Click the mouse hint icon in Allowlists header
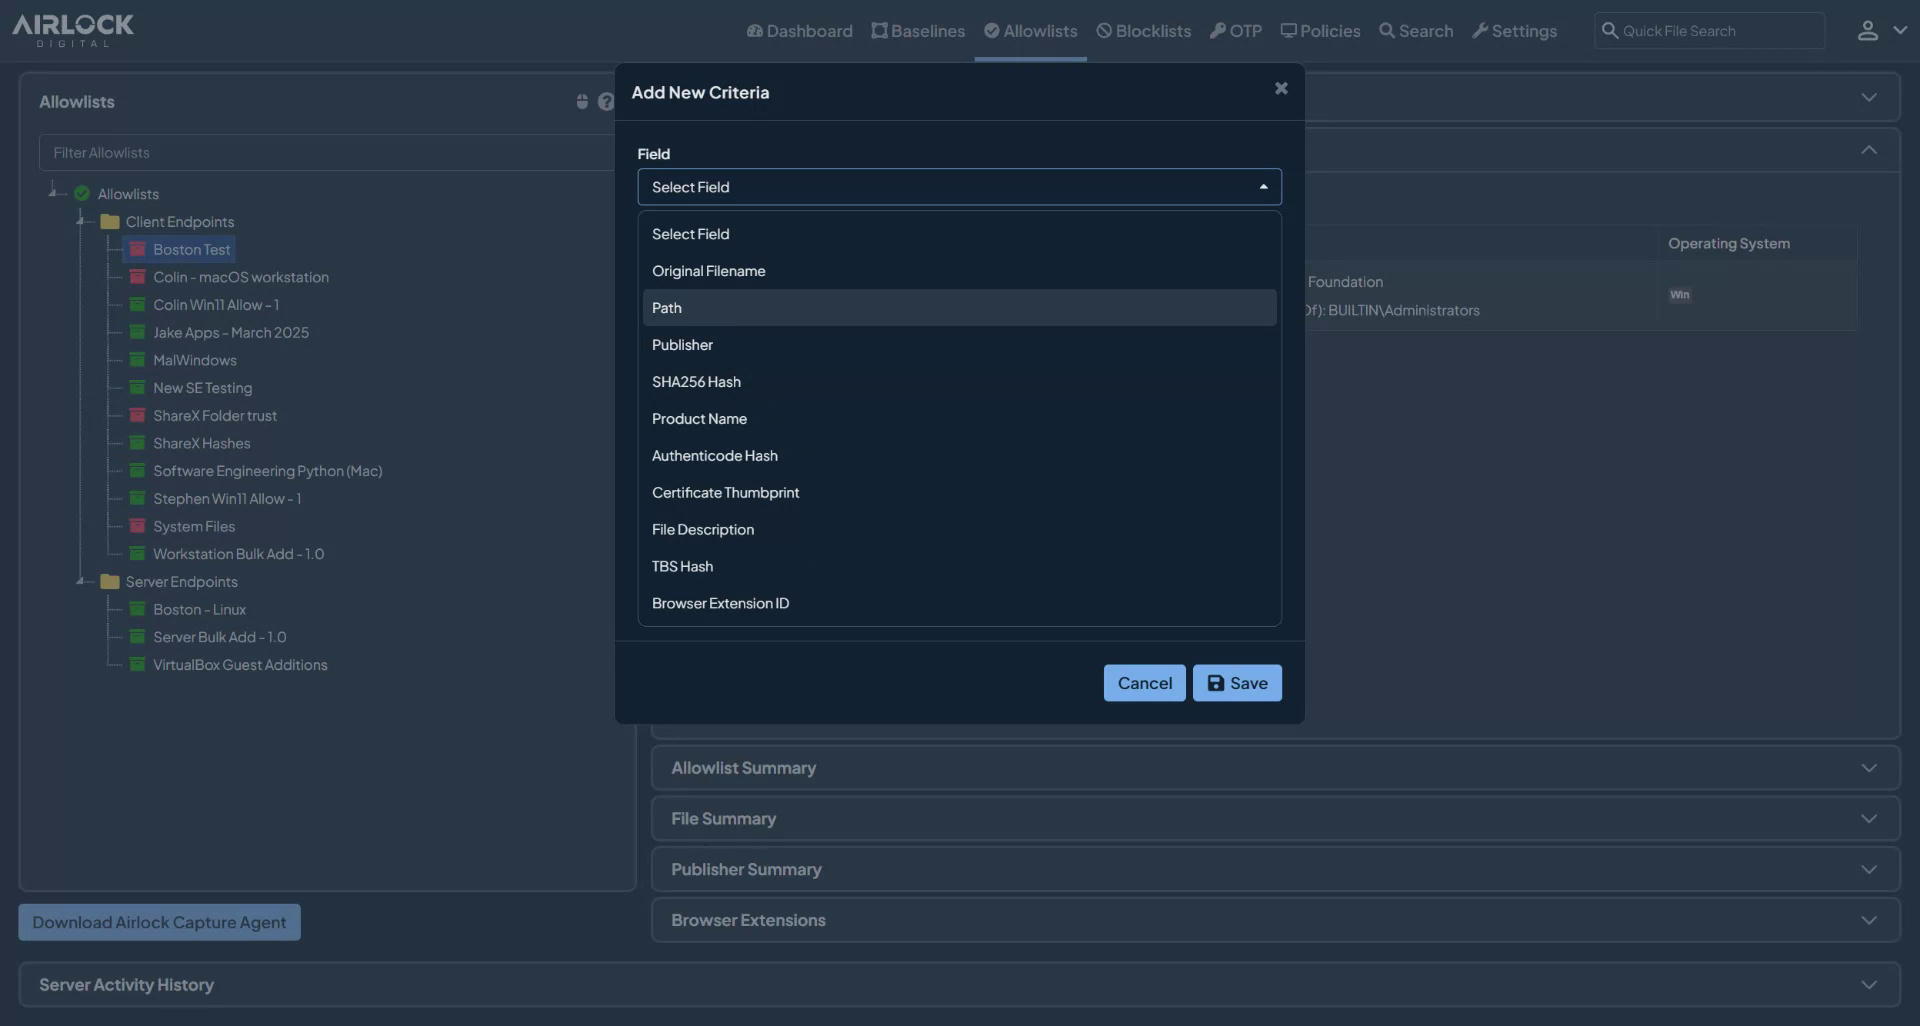Image resolution: width=1920 pixels, height=1026 pixels. click(582, 101)
